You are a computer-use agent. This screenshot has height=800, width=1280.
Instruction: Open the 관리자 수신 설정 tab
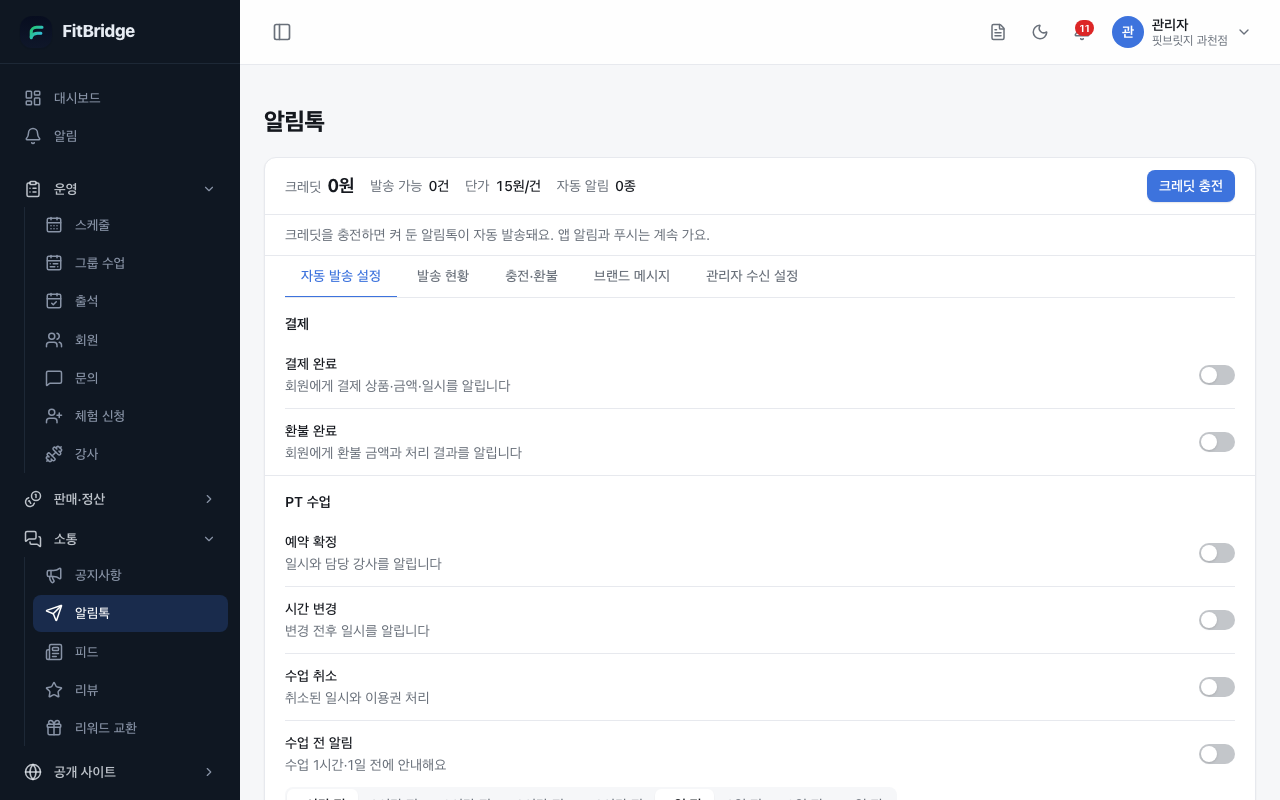[x=752, y=276]
